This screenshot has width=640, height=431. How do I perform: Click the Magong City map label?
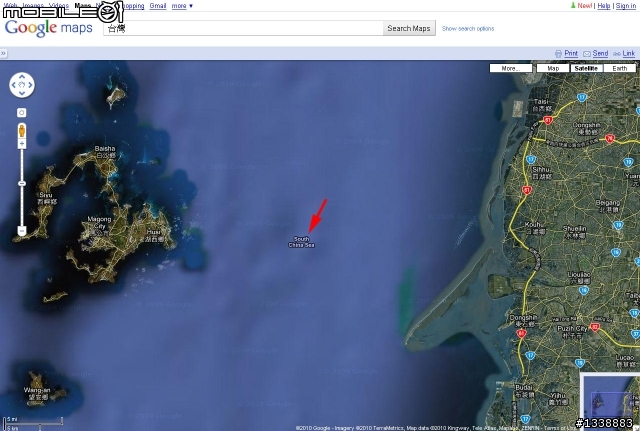coord(99,226)
